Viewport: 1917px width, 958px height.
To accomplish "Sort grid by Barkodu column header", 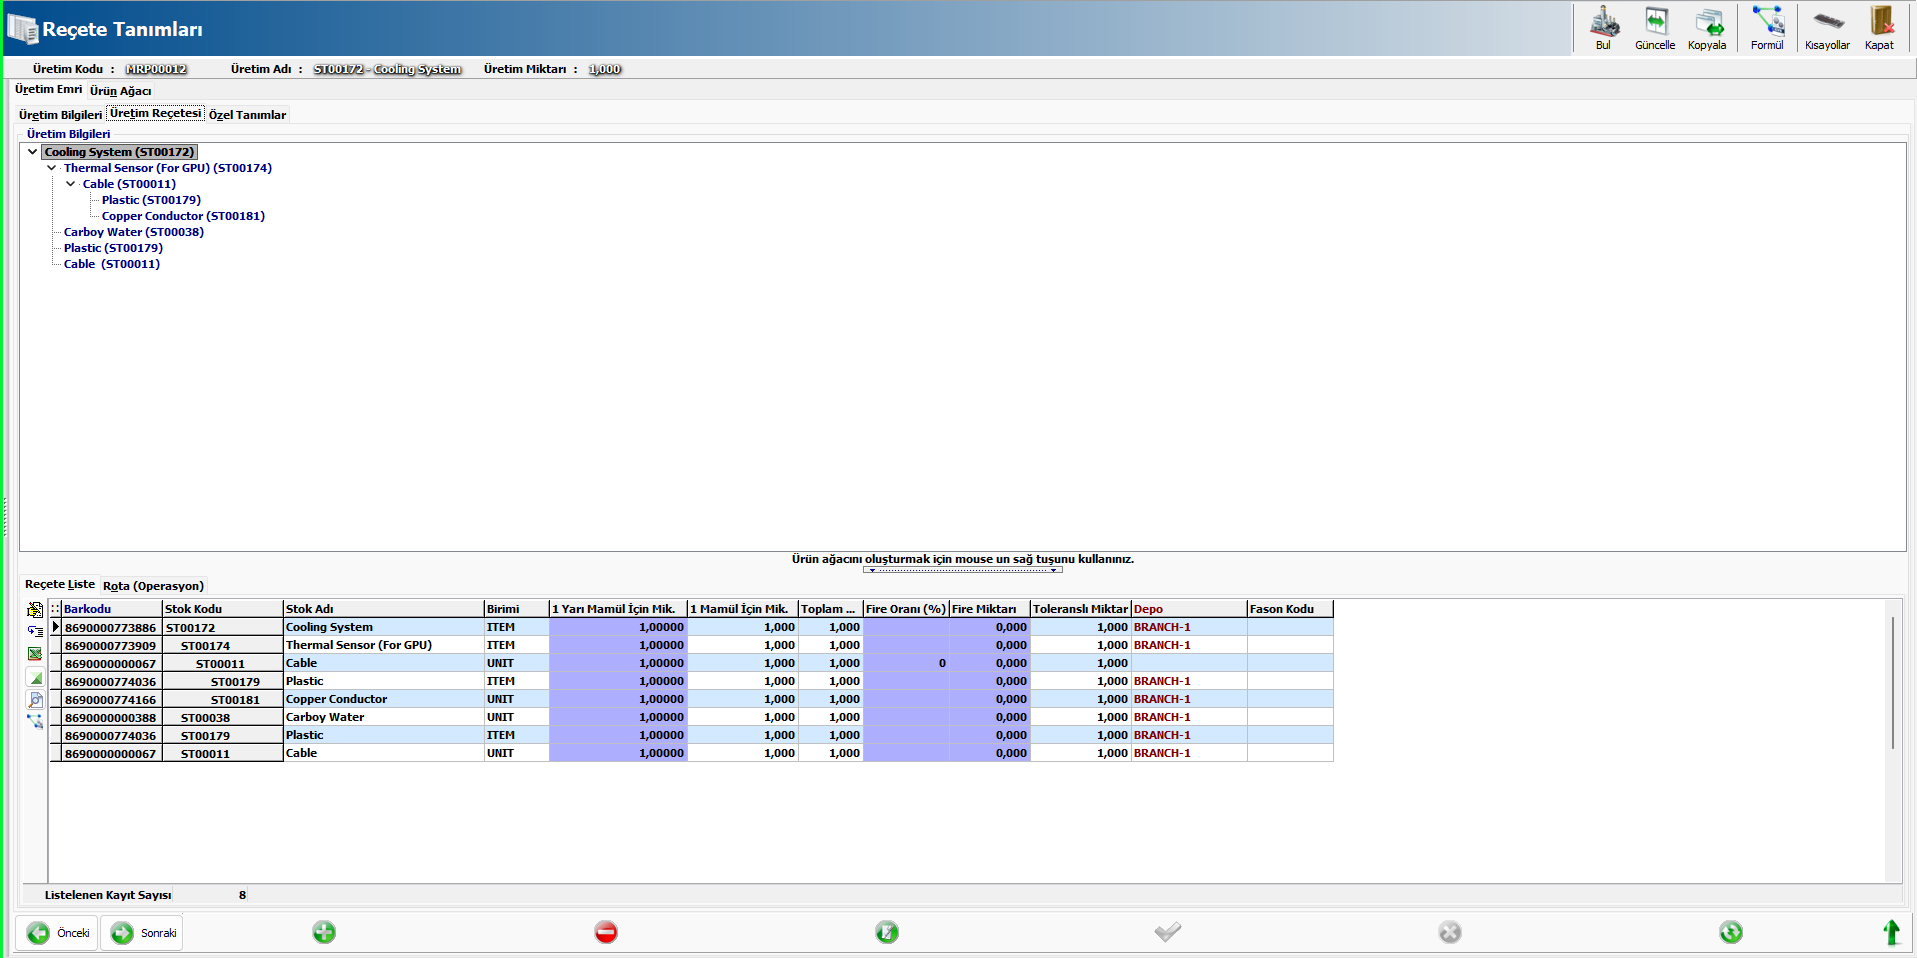I will tap(88, 609).
